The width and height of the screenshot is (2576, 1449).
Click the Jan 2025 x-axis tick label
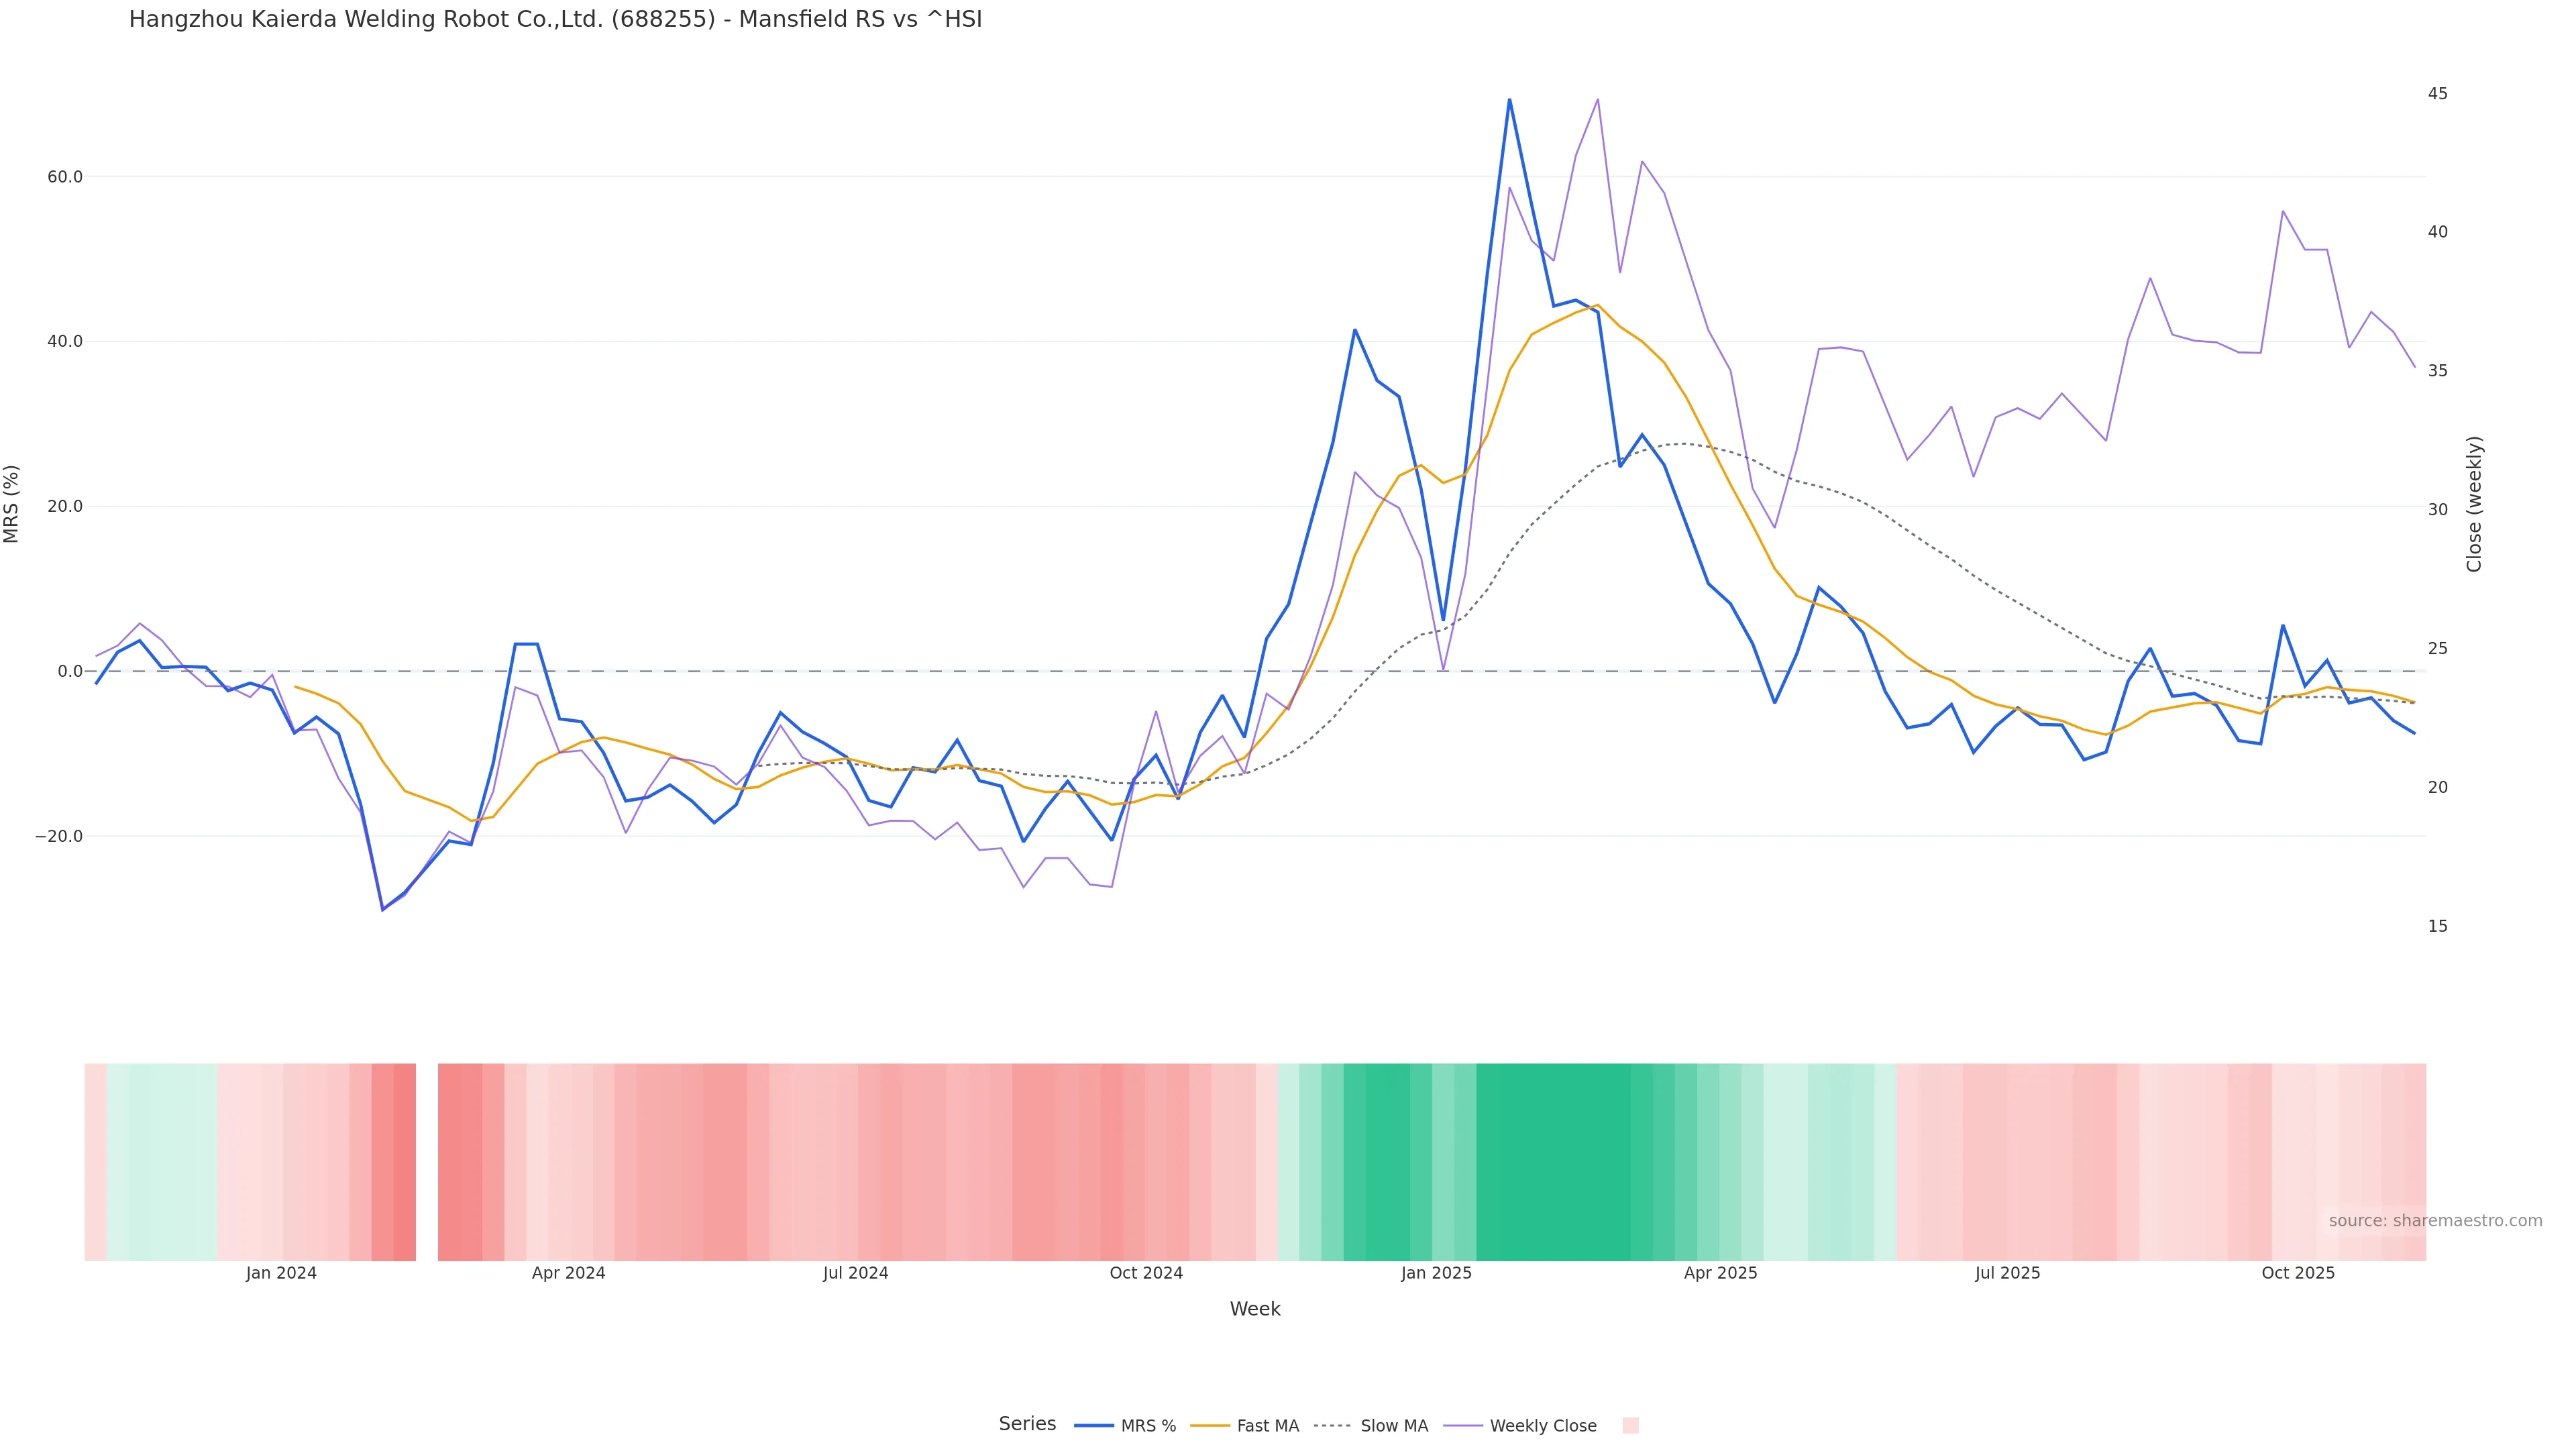(1436, 1273)
